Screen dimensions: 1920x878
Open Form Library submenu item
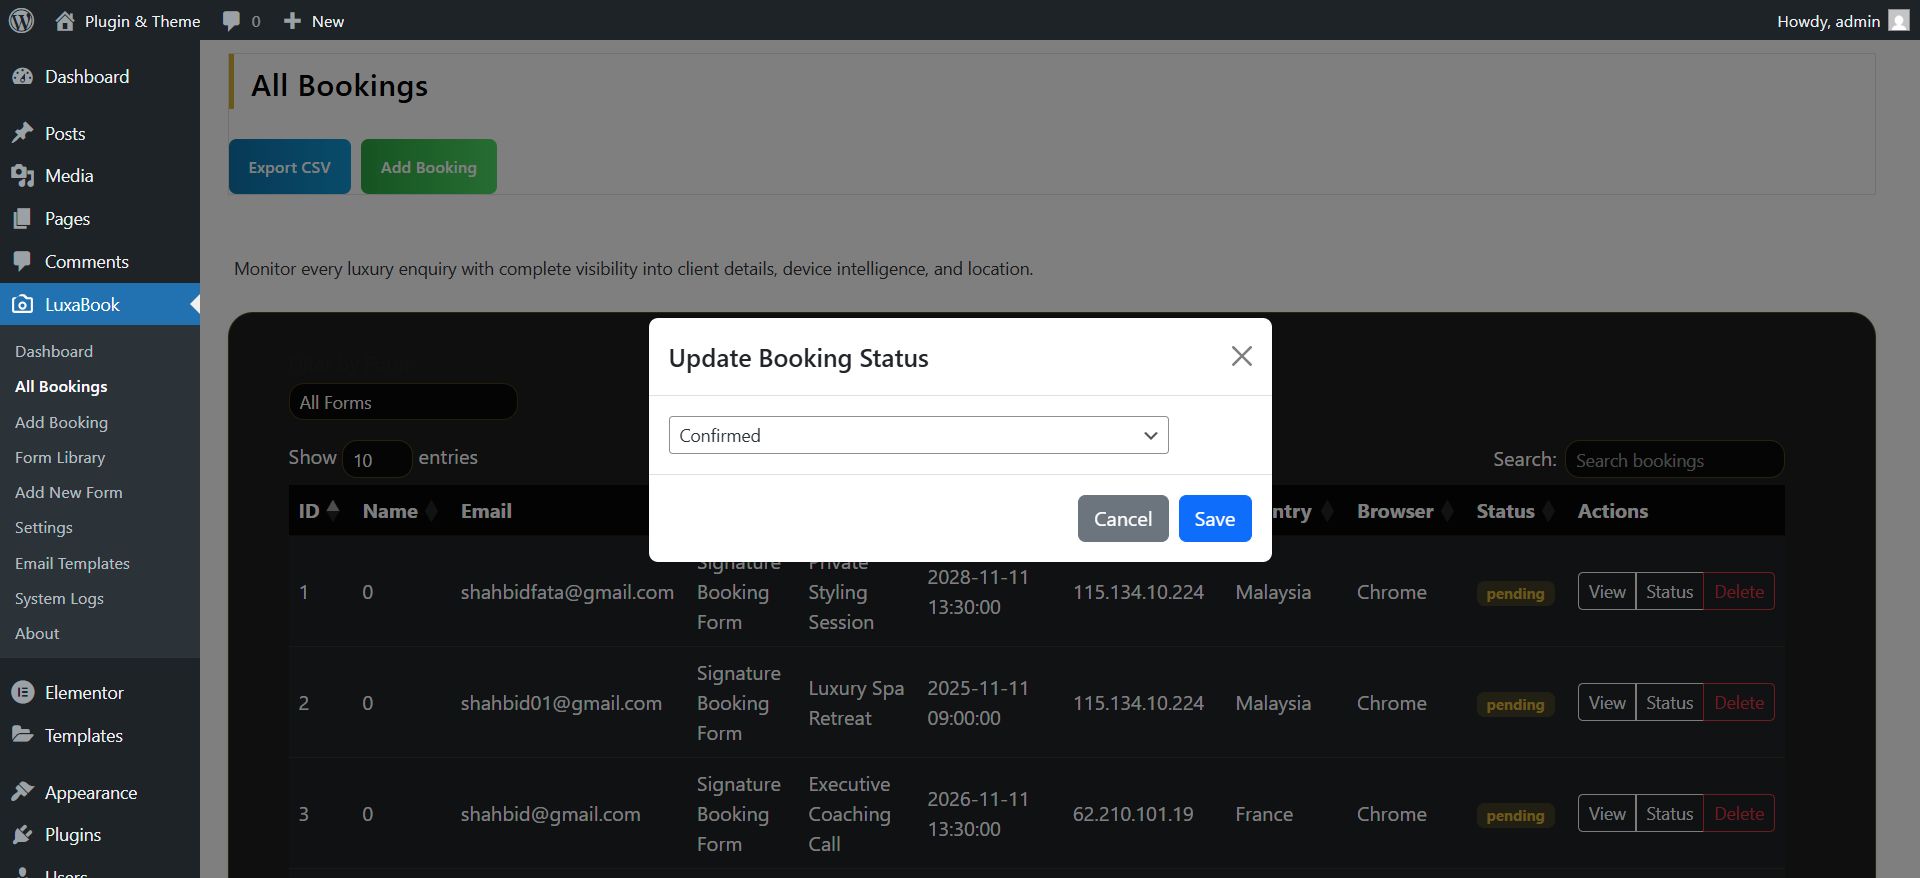click(x=60, y=458)
